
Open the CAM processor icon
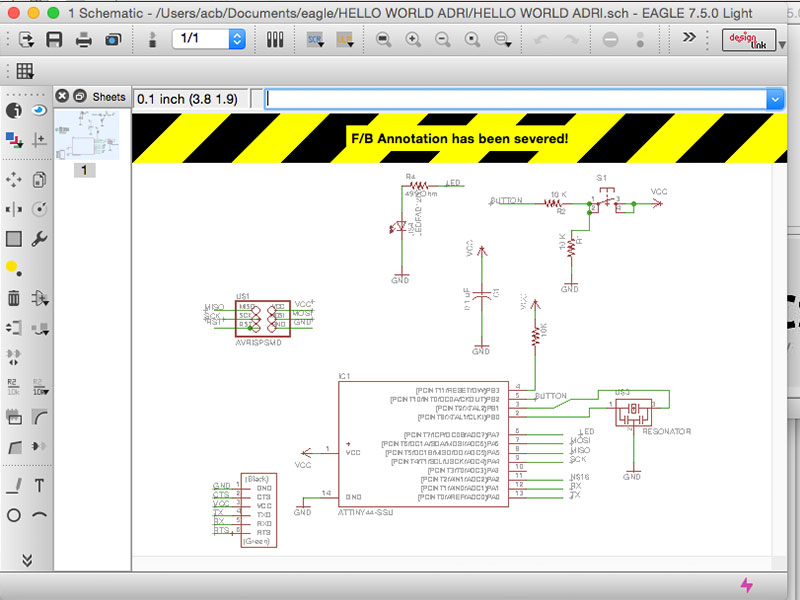pyautogui.click(x=113, y=39)
